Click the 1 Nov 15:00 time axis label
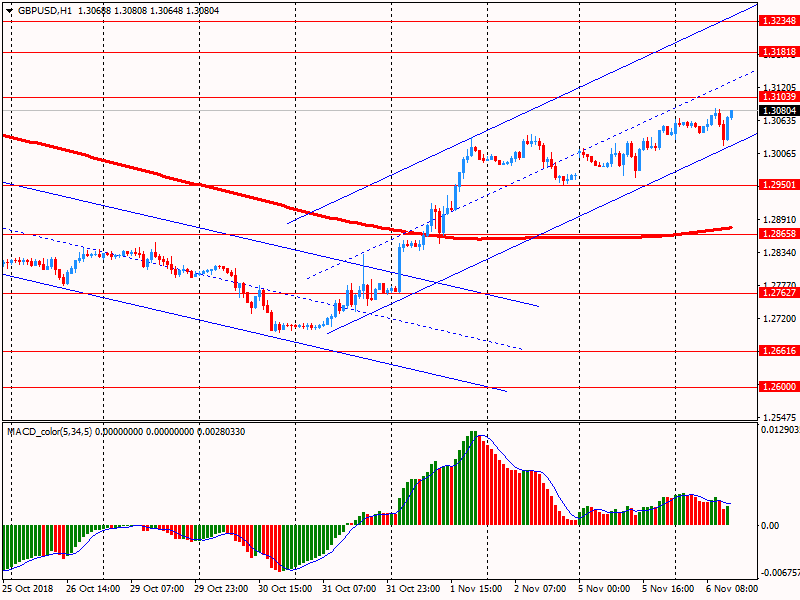800x600 pixels. tap(476, 588)
